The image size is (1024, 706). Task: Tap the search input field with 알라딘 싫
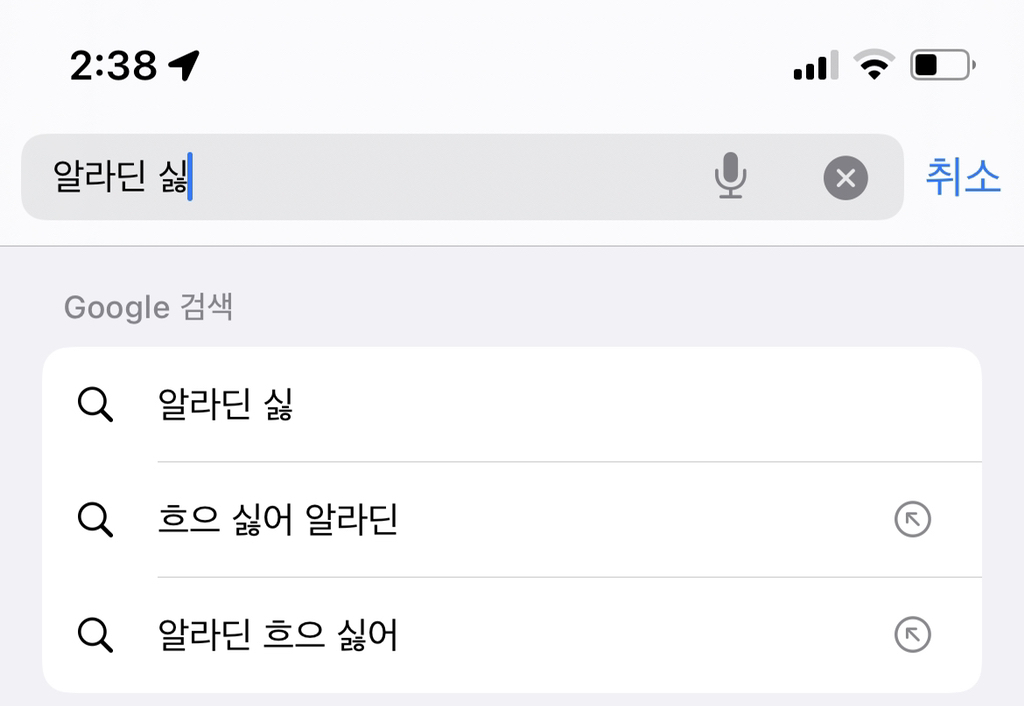point(400,177)
